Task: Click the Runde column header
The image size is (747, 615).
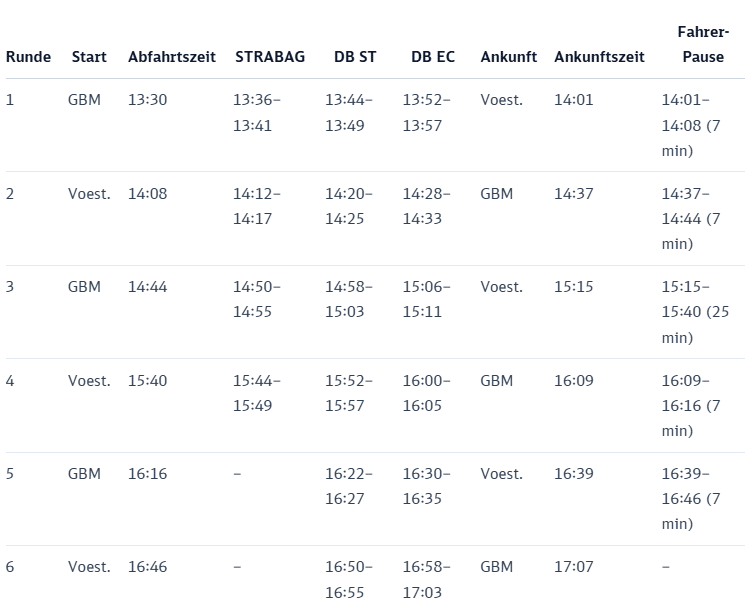Action: (28, 57)
